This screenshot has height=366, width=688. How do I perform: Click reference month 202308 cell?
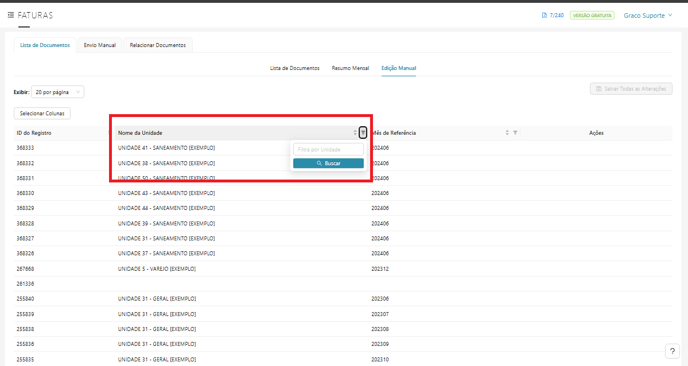[380, 329]
